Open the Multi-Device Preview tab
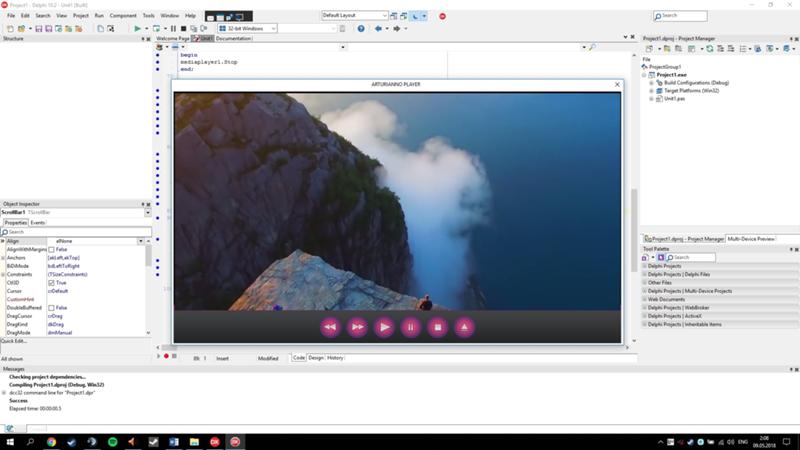The width and height of the screenshot is (800, 450). point(751,239)
